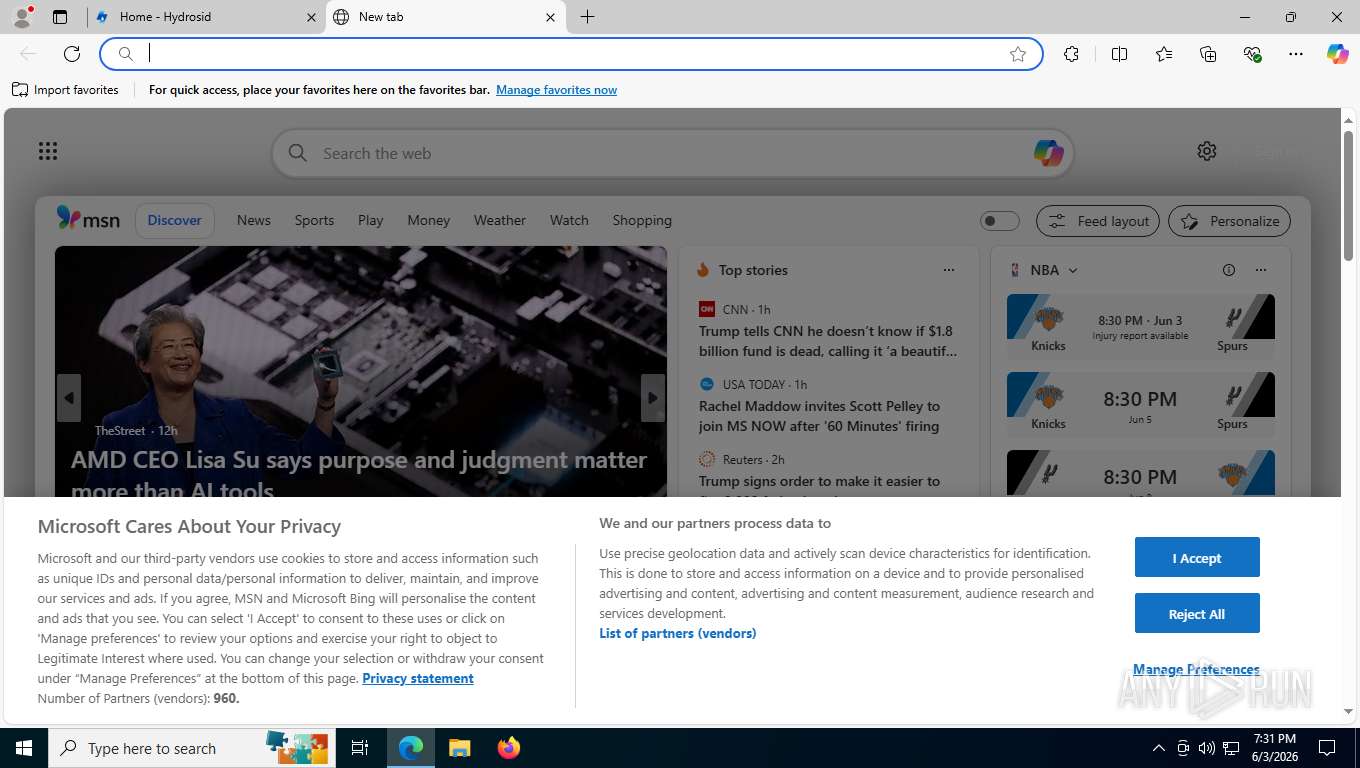Viewport: 1360px width, 768px height.
Task: Open AMD CEO Lisa Su headline
Action: point(359,475)
